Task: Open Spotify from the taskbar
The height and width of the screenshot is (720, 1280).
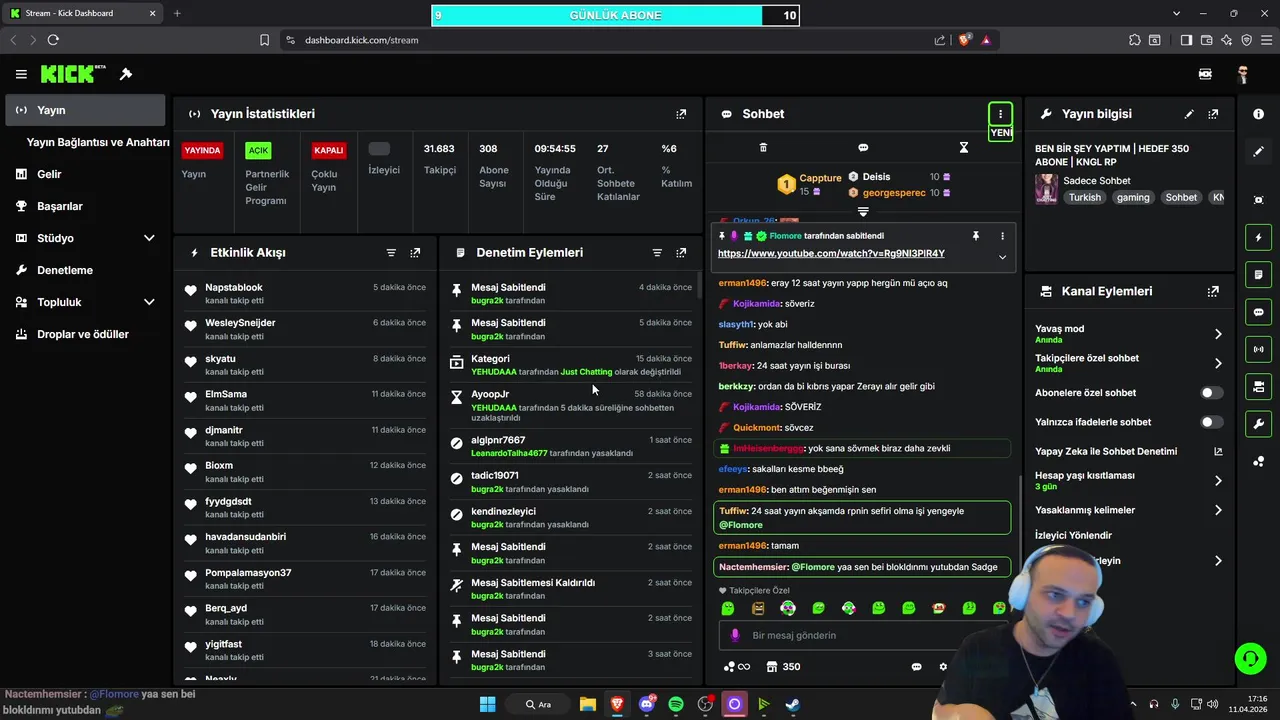Action: point(676,704)
